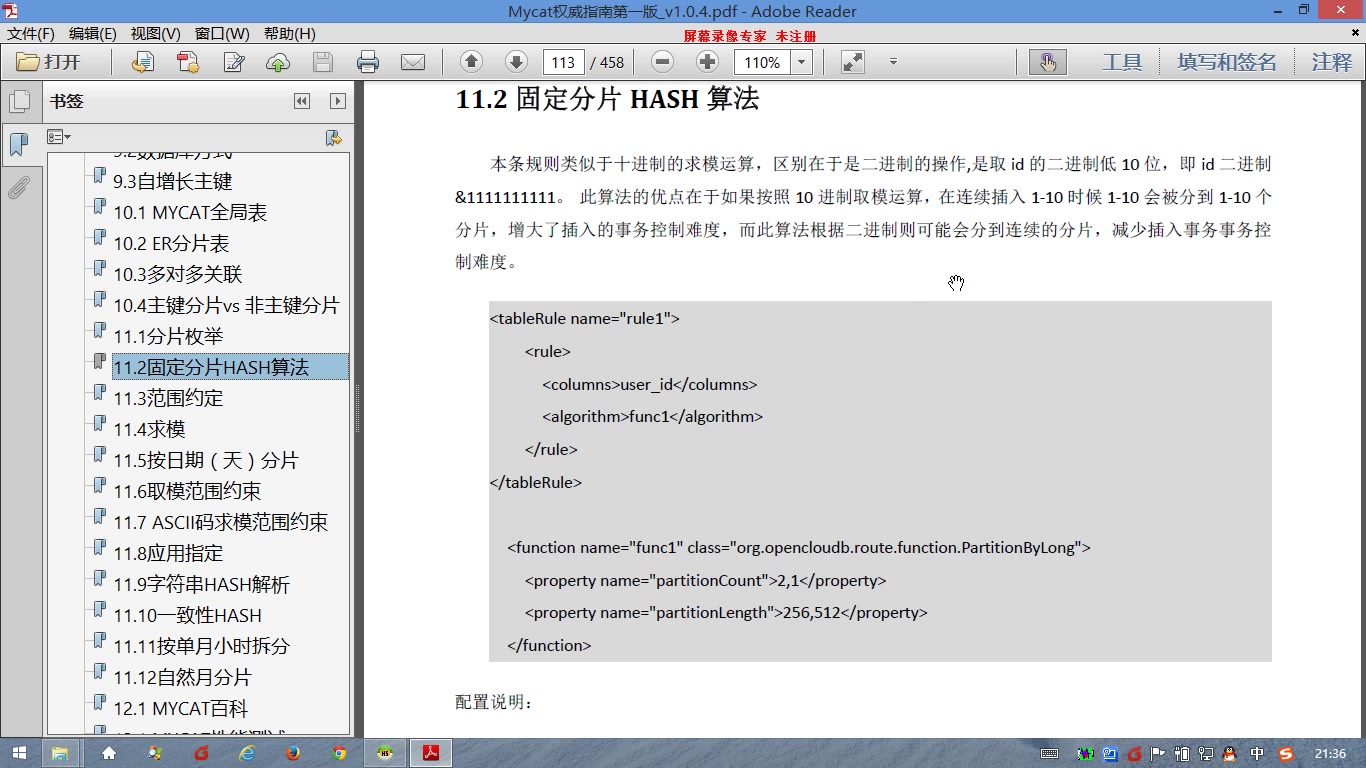Open a file with the 打开 button
Screen dimensions: 1366x768
coord(49,62)
